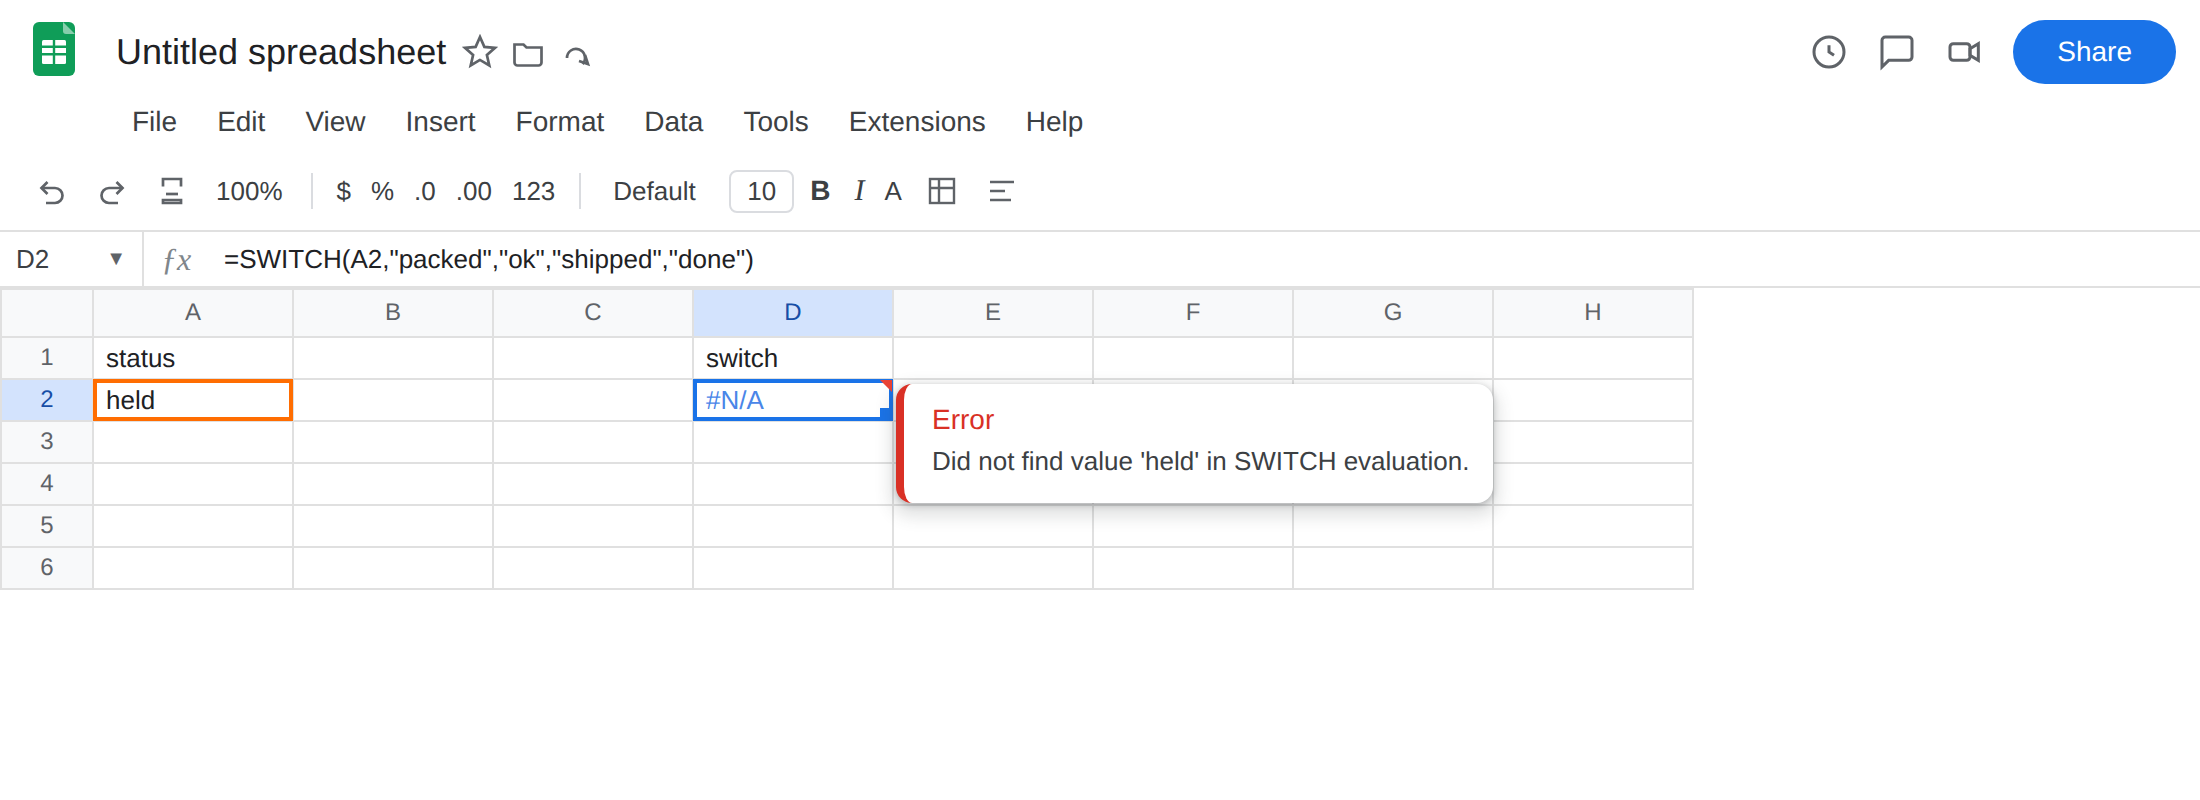2200x800 pixels.
Task: Open the text color picker
Action: [893, 191]
